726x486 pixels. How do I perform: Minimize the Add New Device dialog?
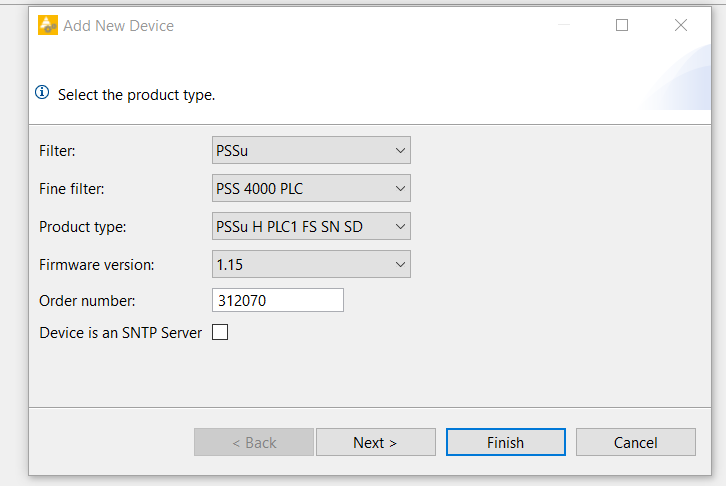563,25
